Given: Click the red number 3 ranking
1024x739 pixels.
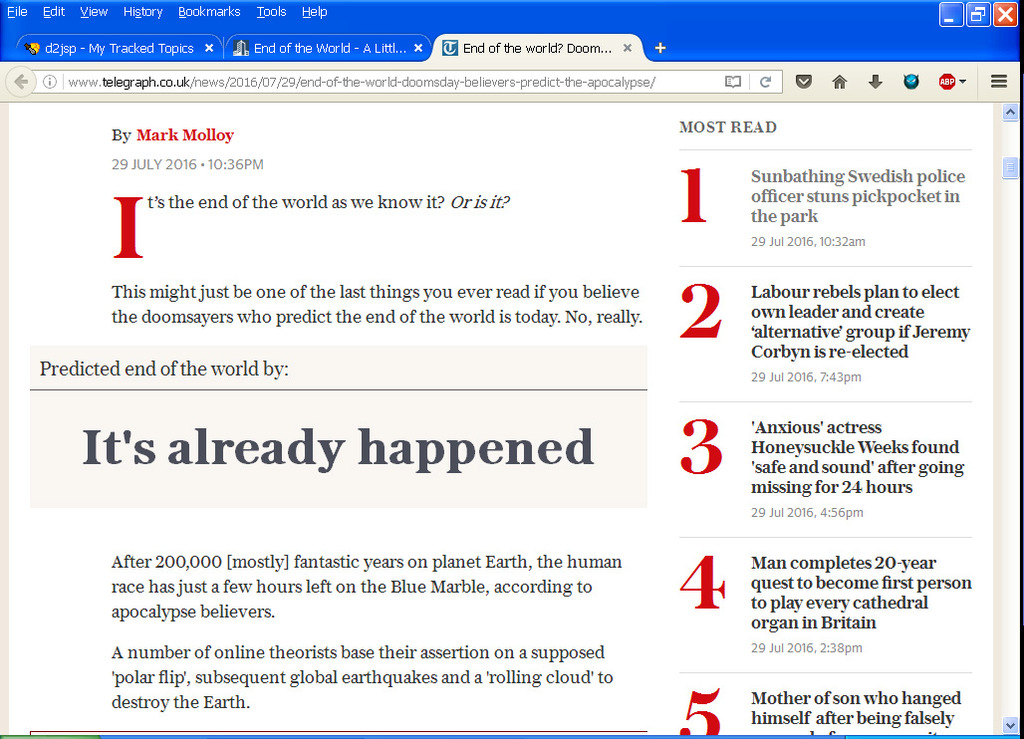Looking at the screenshot, I should pyautogui.click(x=701, y=447).
